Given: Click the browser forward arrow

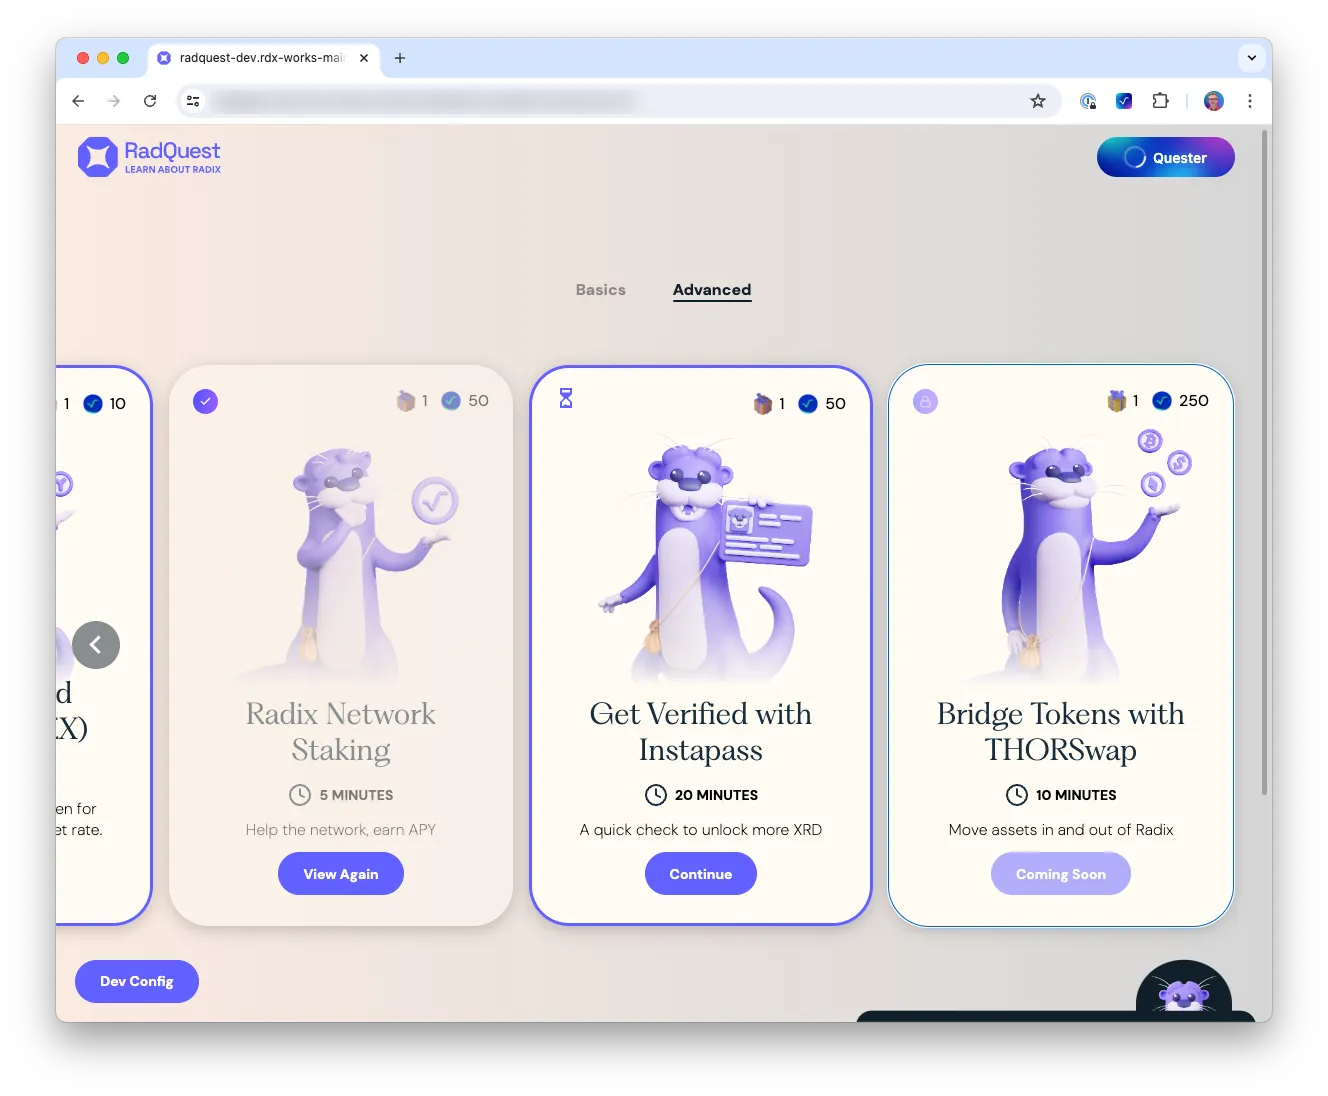Looking at the screenshot, I should [114, 101].
